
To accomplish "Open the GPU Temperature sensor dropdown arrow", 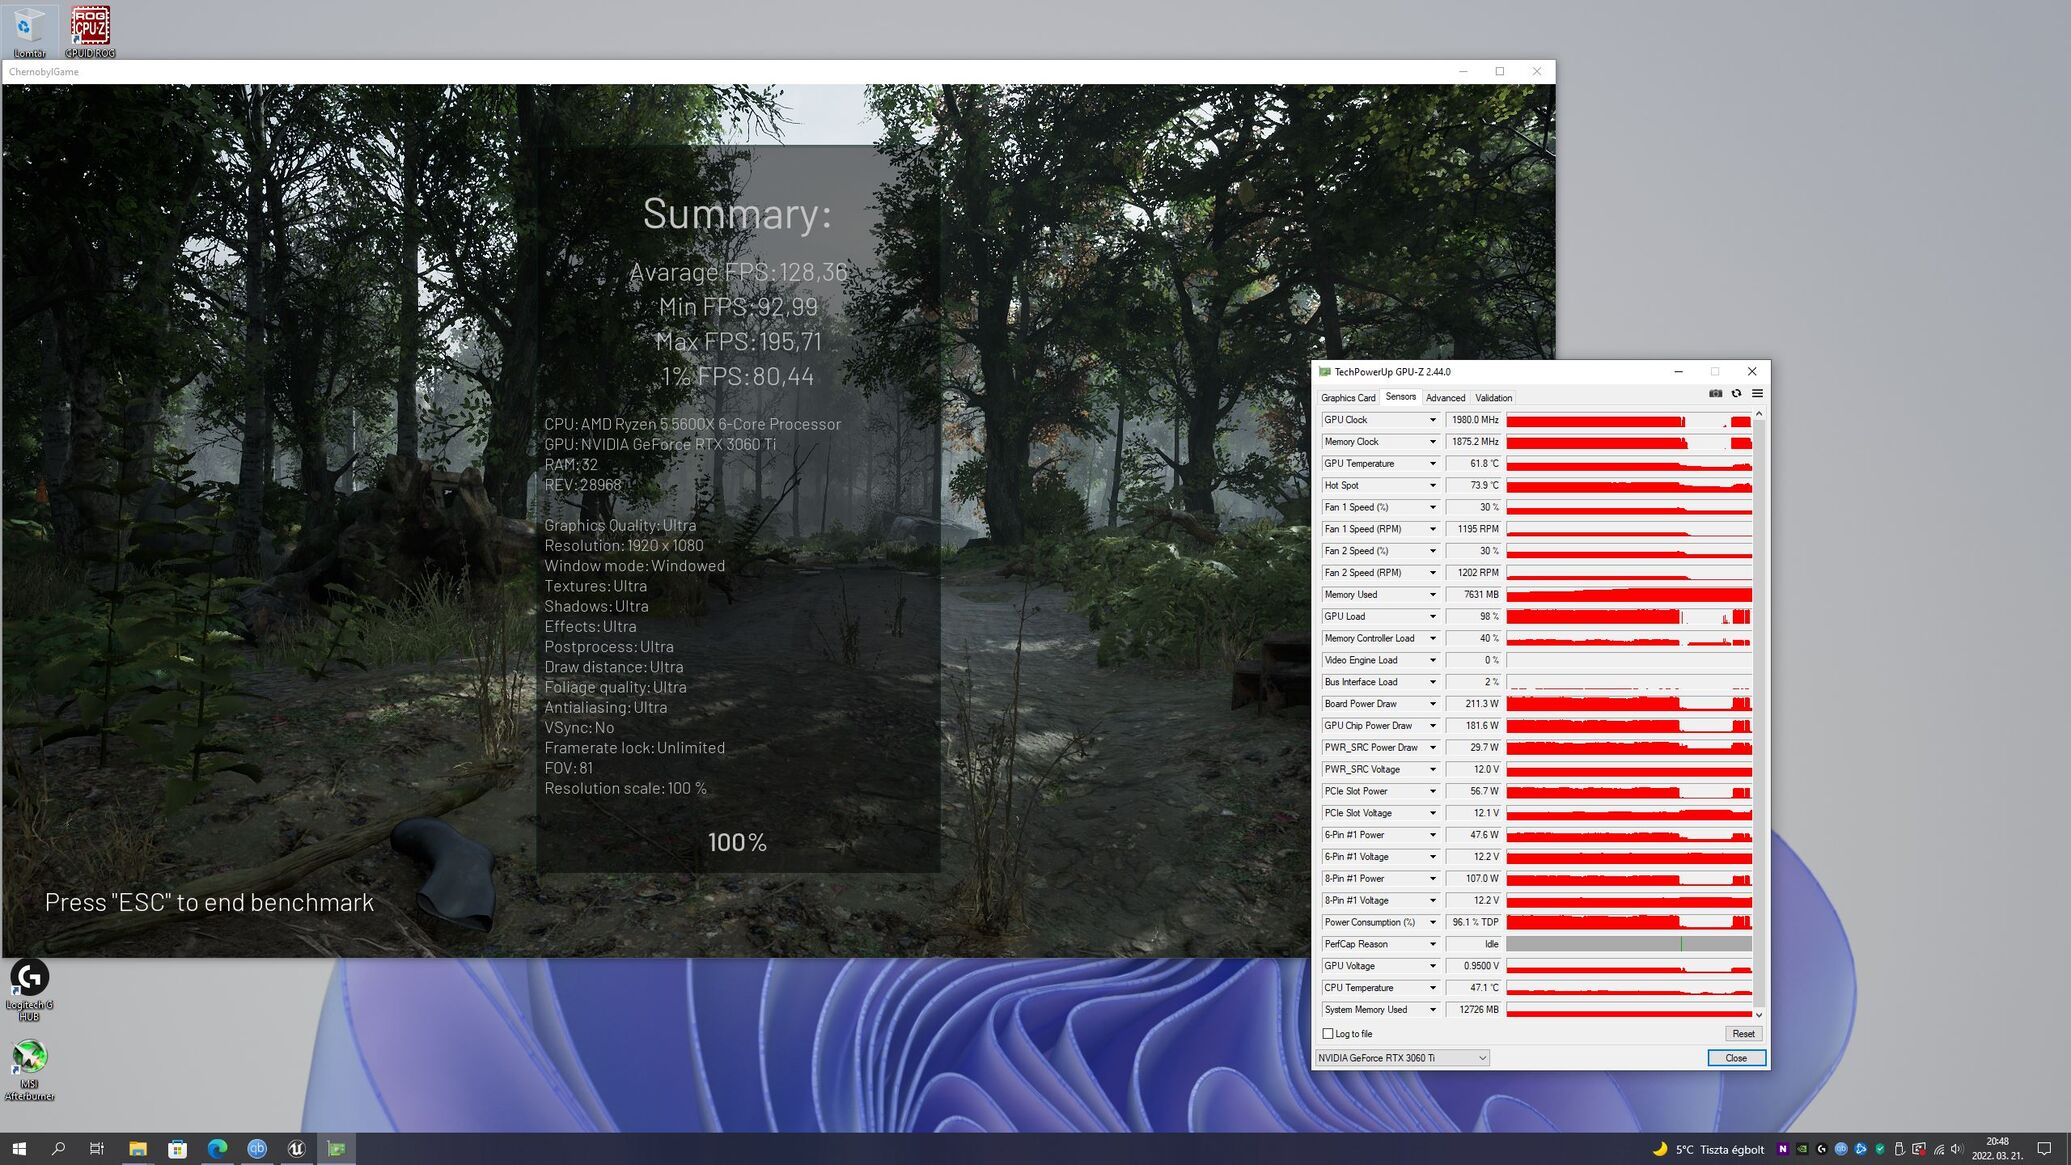I will click(1432, 464).
